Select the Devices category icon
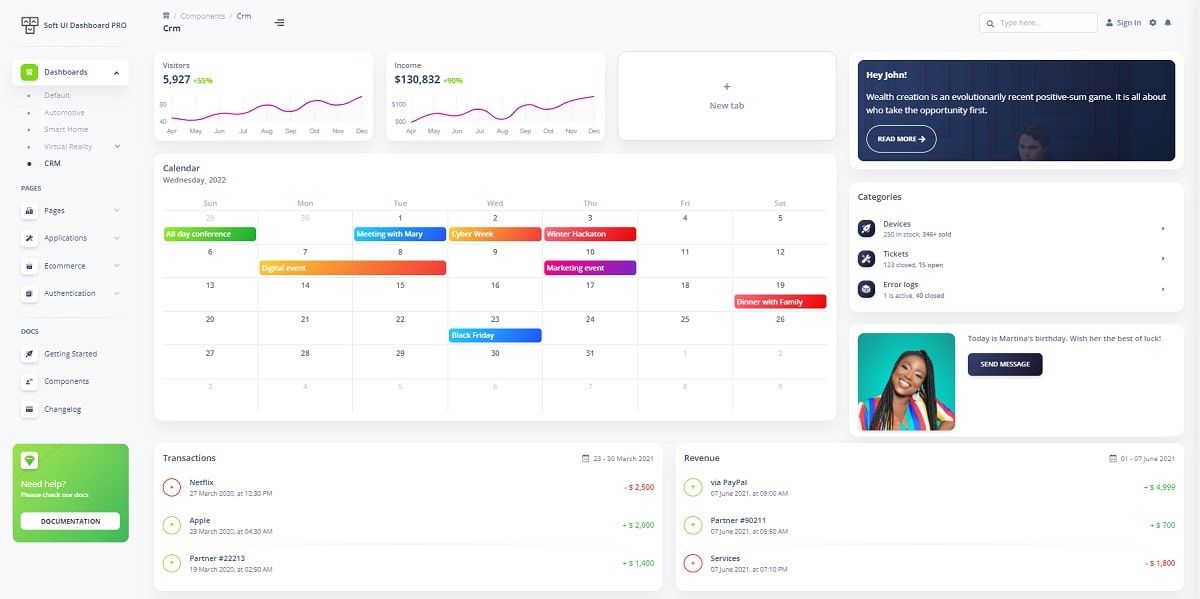 click(866, 227)
